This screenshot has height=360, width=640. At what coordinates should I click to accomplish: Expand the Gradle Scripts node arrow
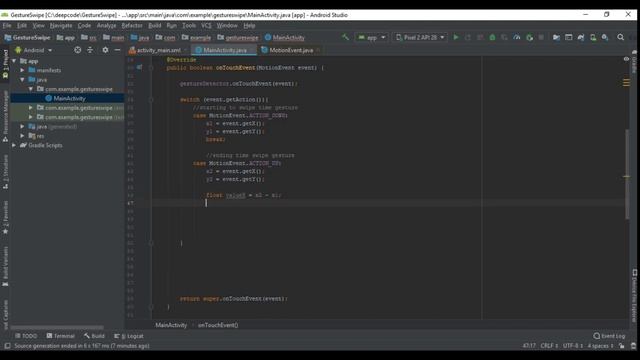point(14,145)
